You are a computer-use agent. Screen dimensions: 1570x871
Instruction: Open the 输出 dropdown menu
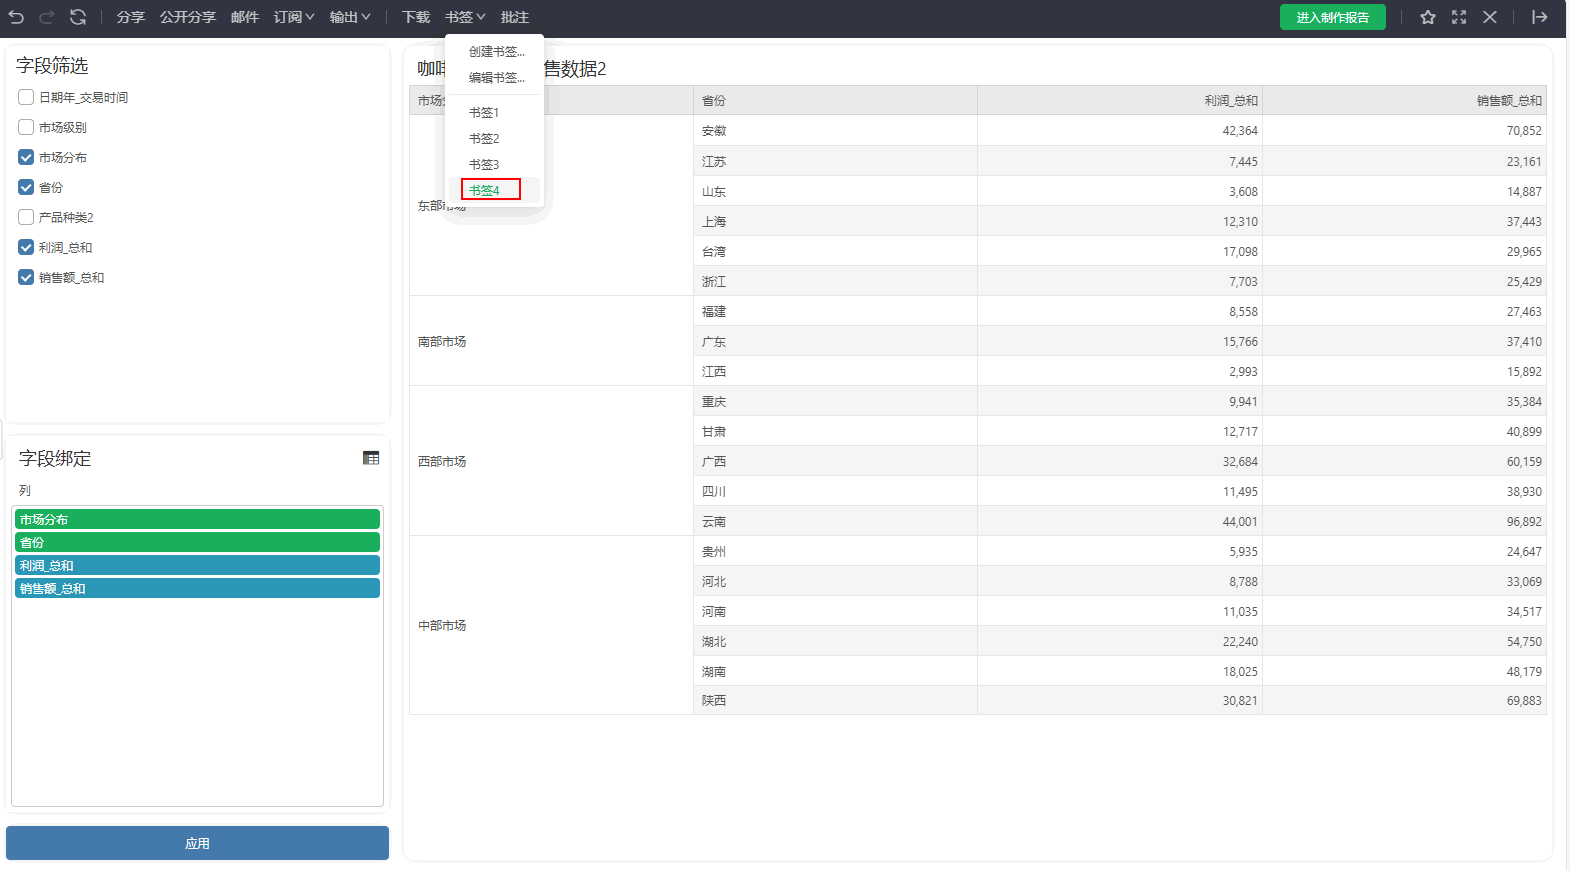click(350, 17)
